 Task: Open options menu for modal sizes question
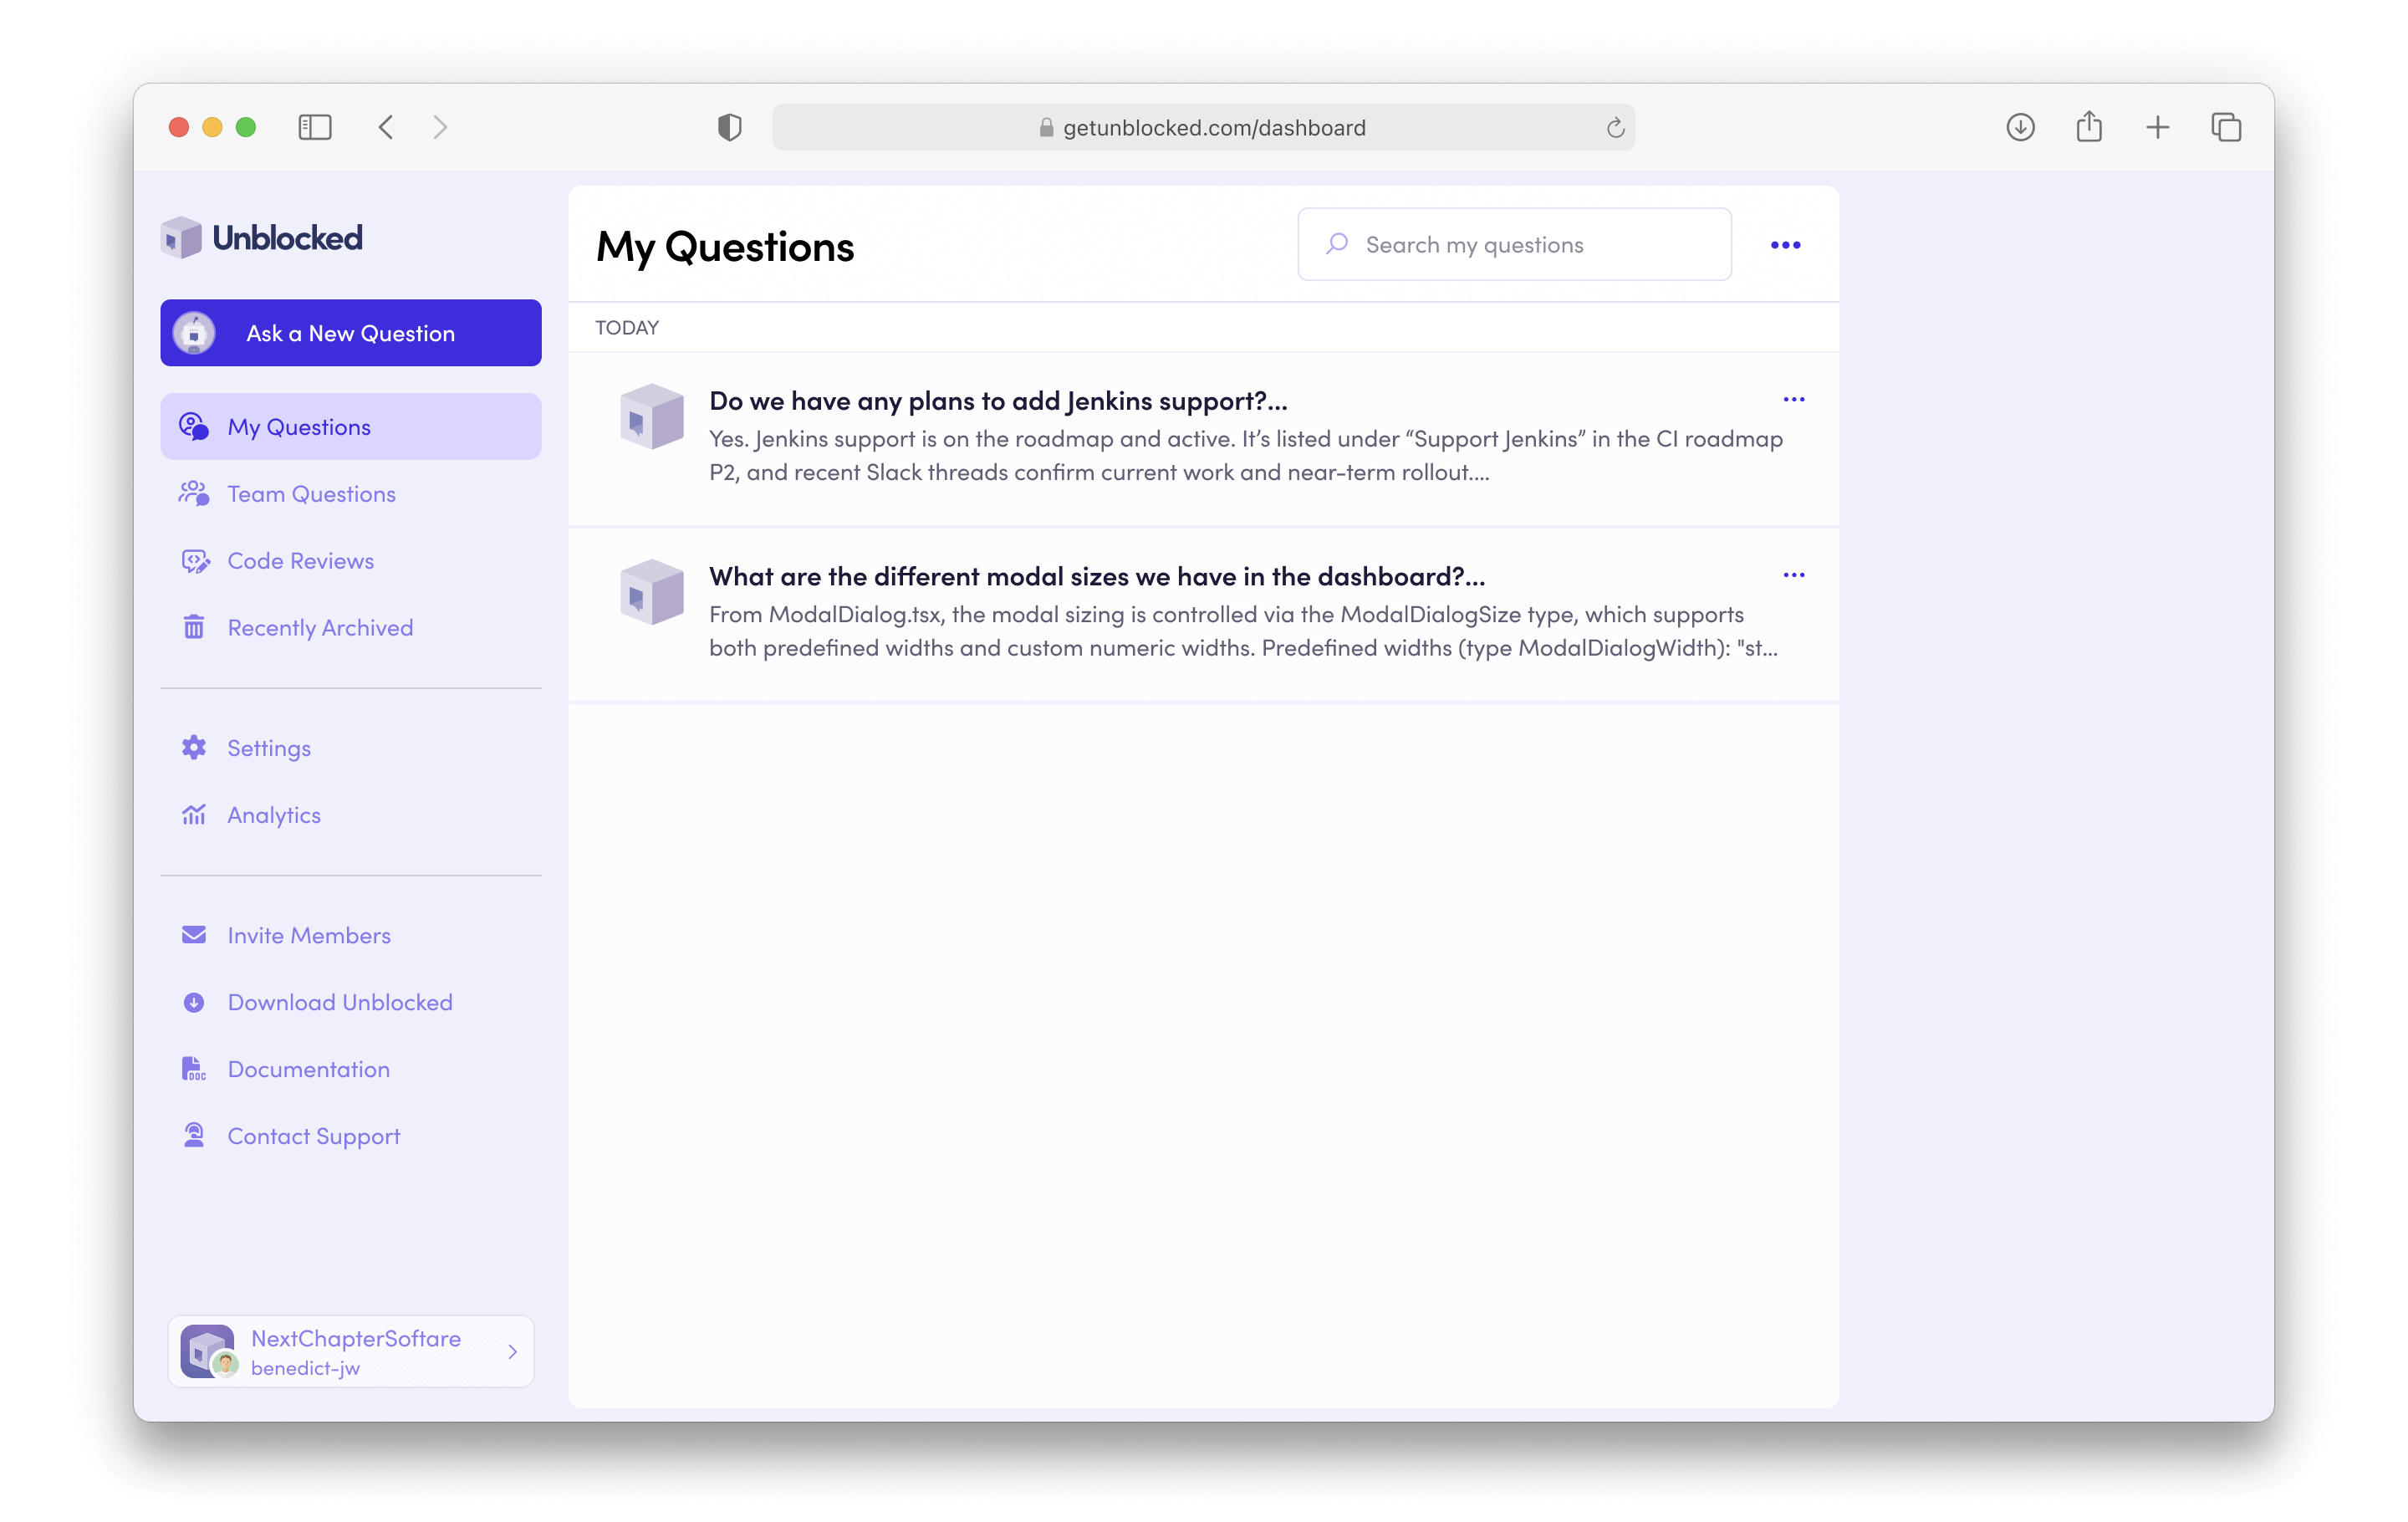click(x=1794, y=575)
